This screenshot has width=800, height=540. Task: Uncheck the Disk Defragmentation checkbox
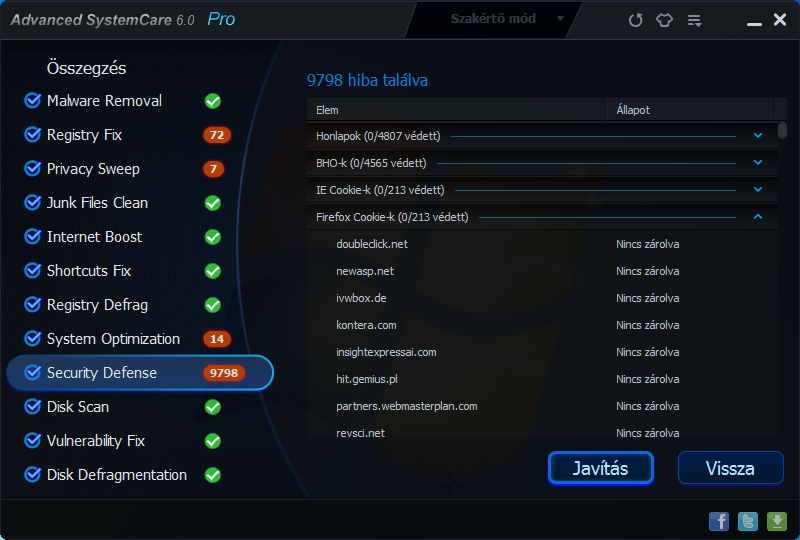coord(33,475)
